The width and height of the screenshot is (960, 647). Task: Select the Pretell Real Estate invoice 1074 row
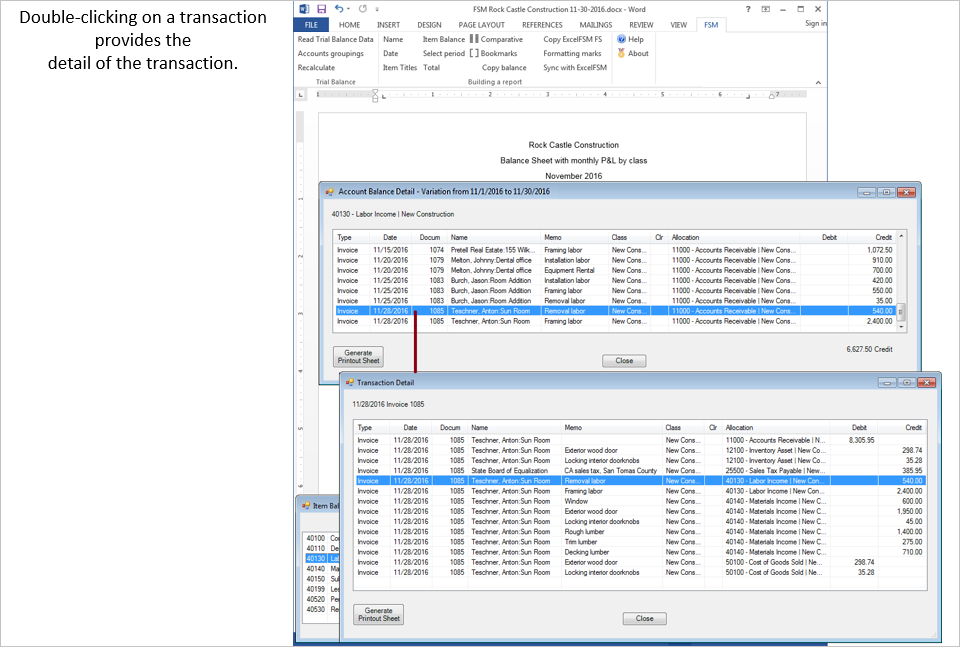[615, 250]
